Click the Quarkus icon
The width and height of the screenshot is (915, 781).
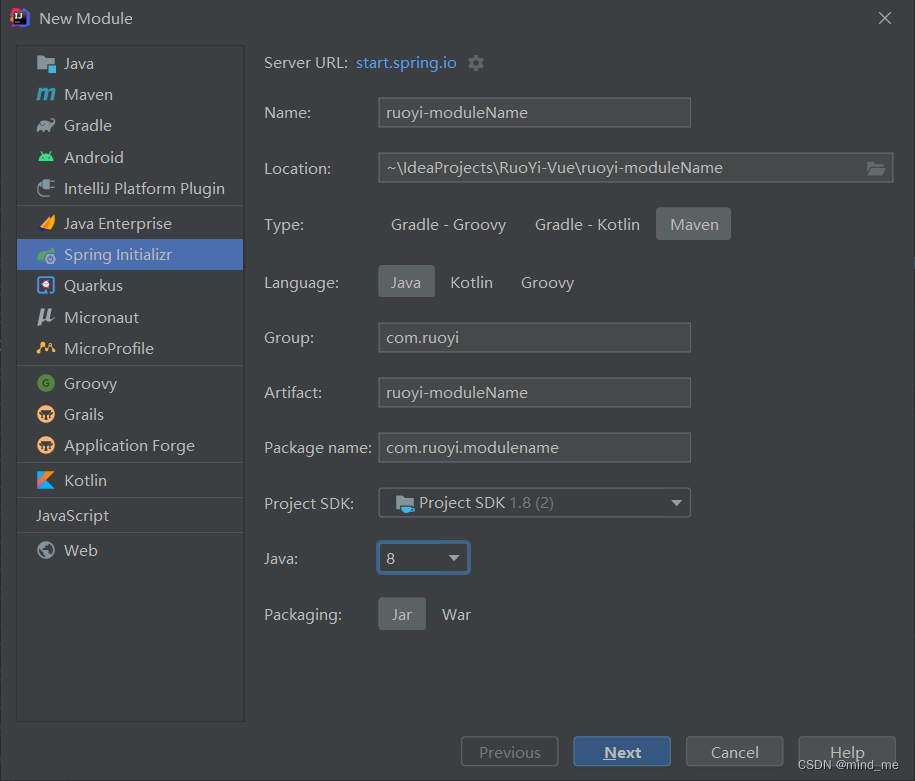point(46,285)
